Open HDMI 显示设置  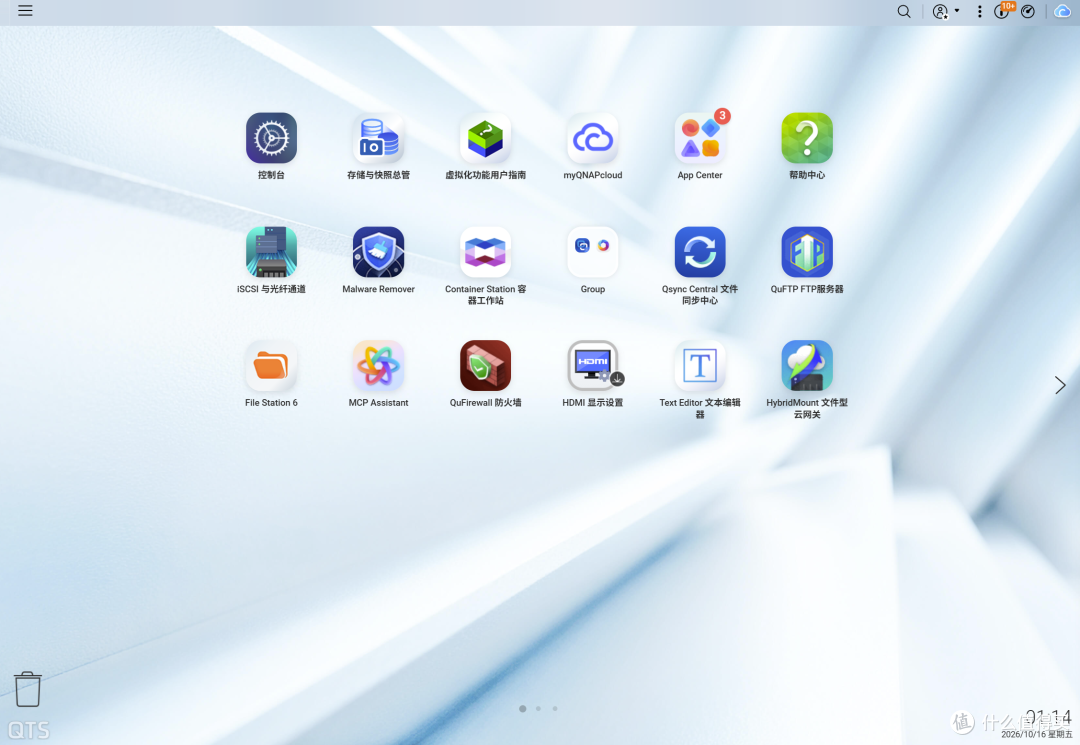pyautogui.click(x=592, y=366)
